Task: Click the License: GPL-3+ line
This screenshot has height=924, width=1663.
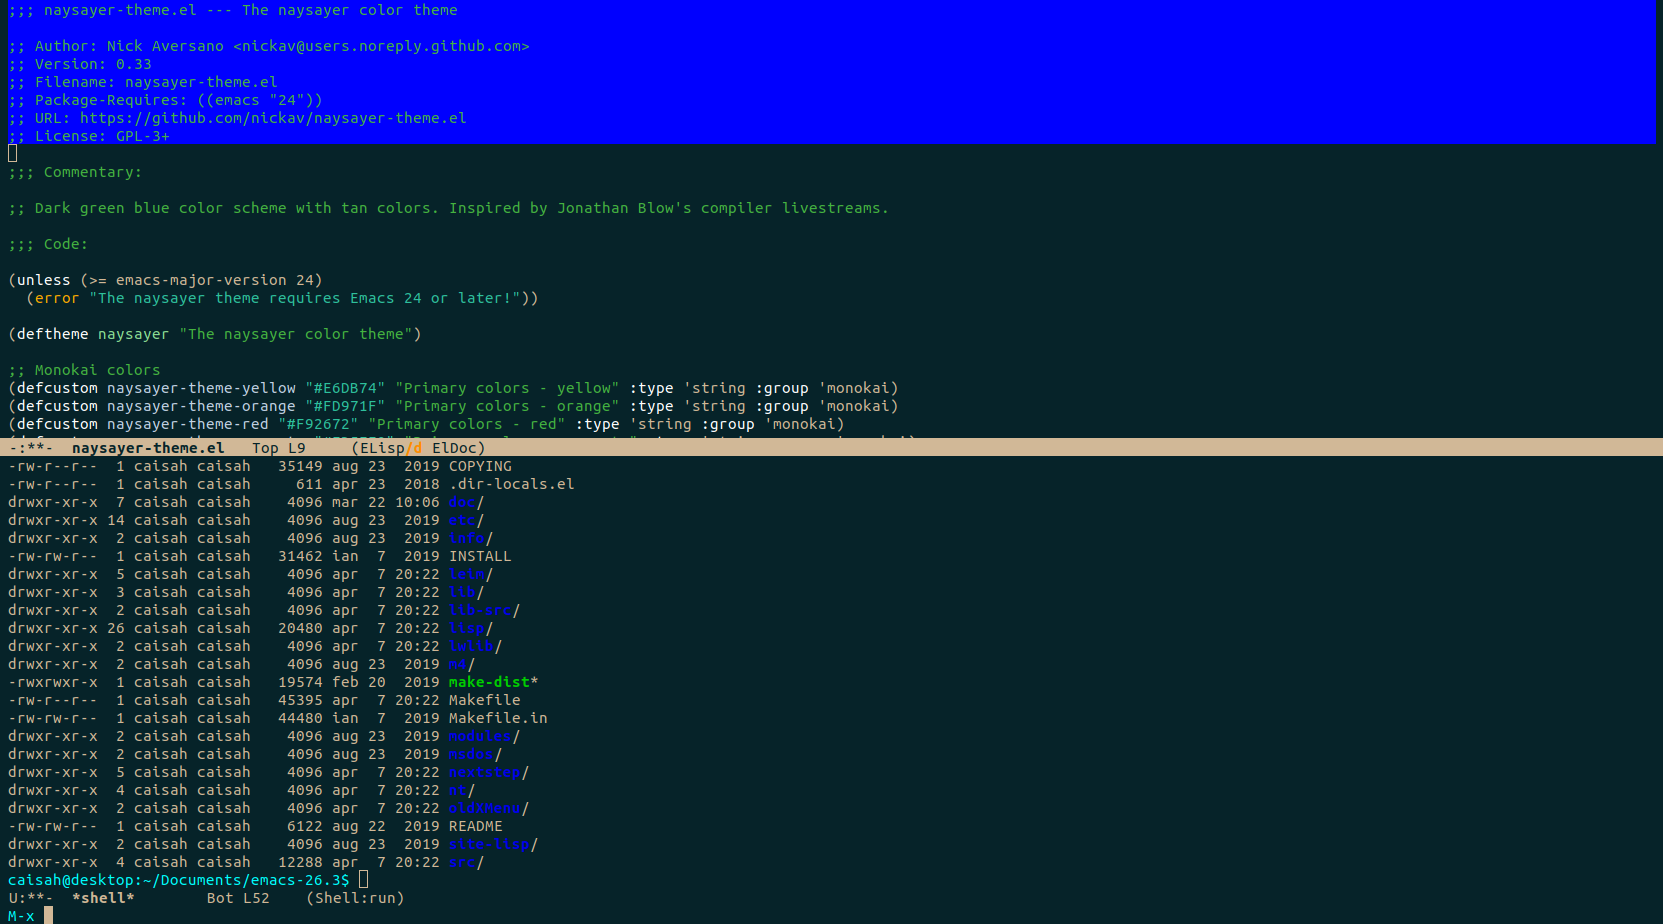Action: tap(89, 136)
